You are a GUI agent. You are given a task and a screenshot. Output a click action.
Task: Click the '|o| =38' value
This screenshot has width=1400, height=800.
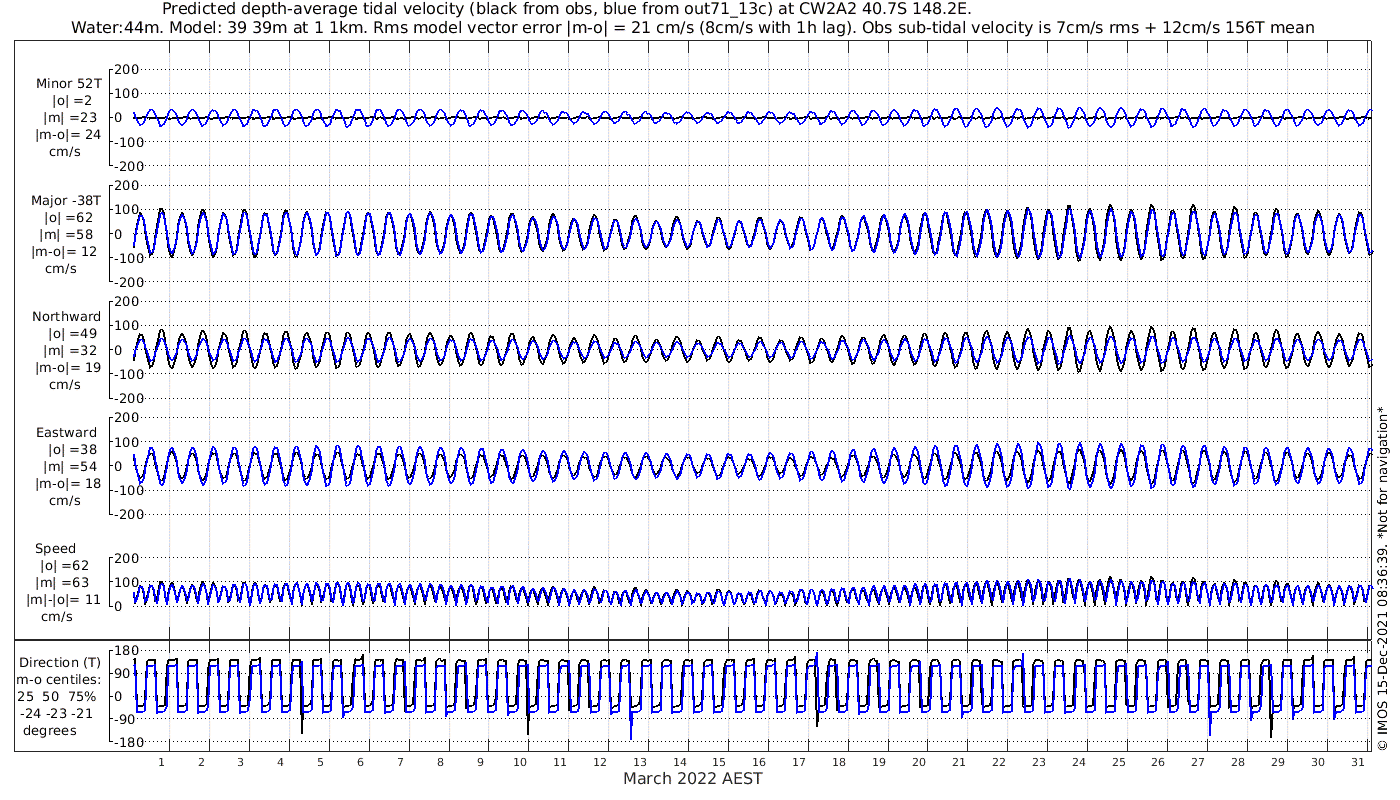72,451
